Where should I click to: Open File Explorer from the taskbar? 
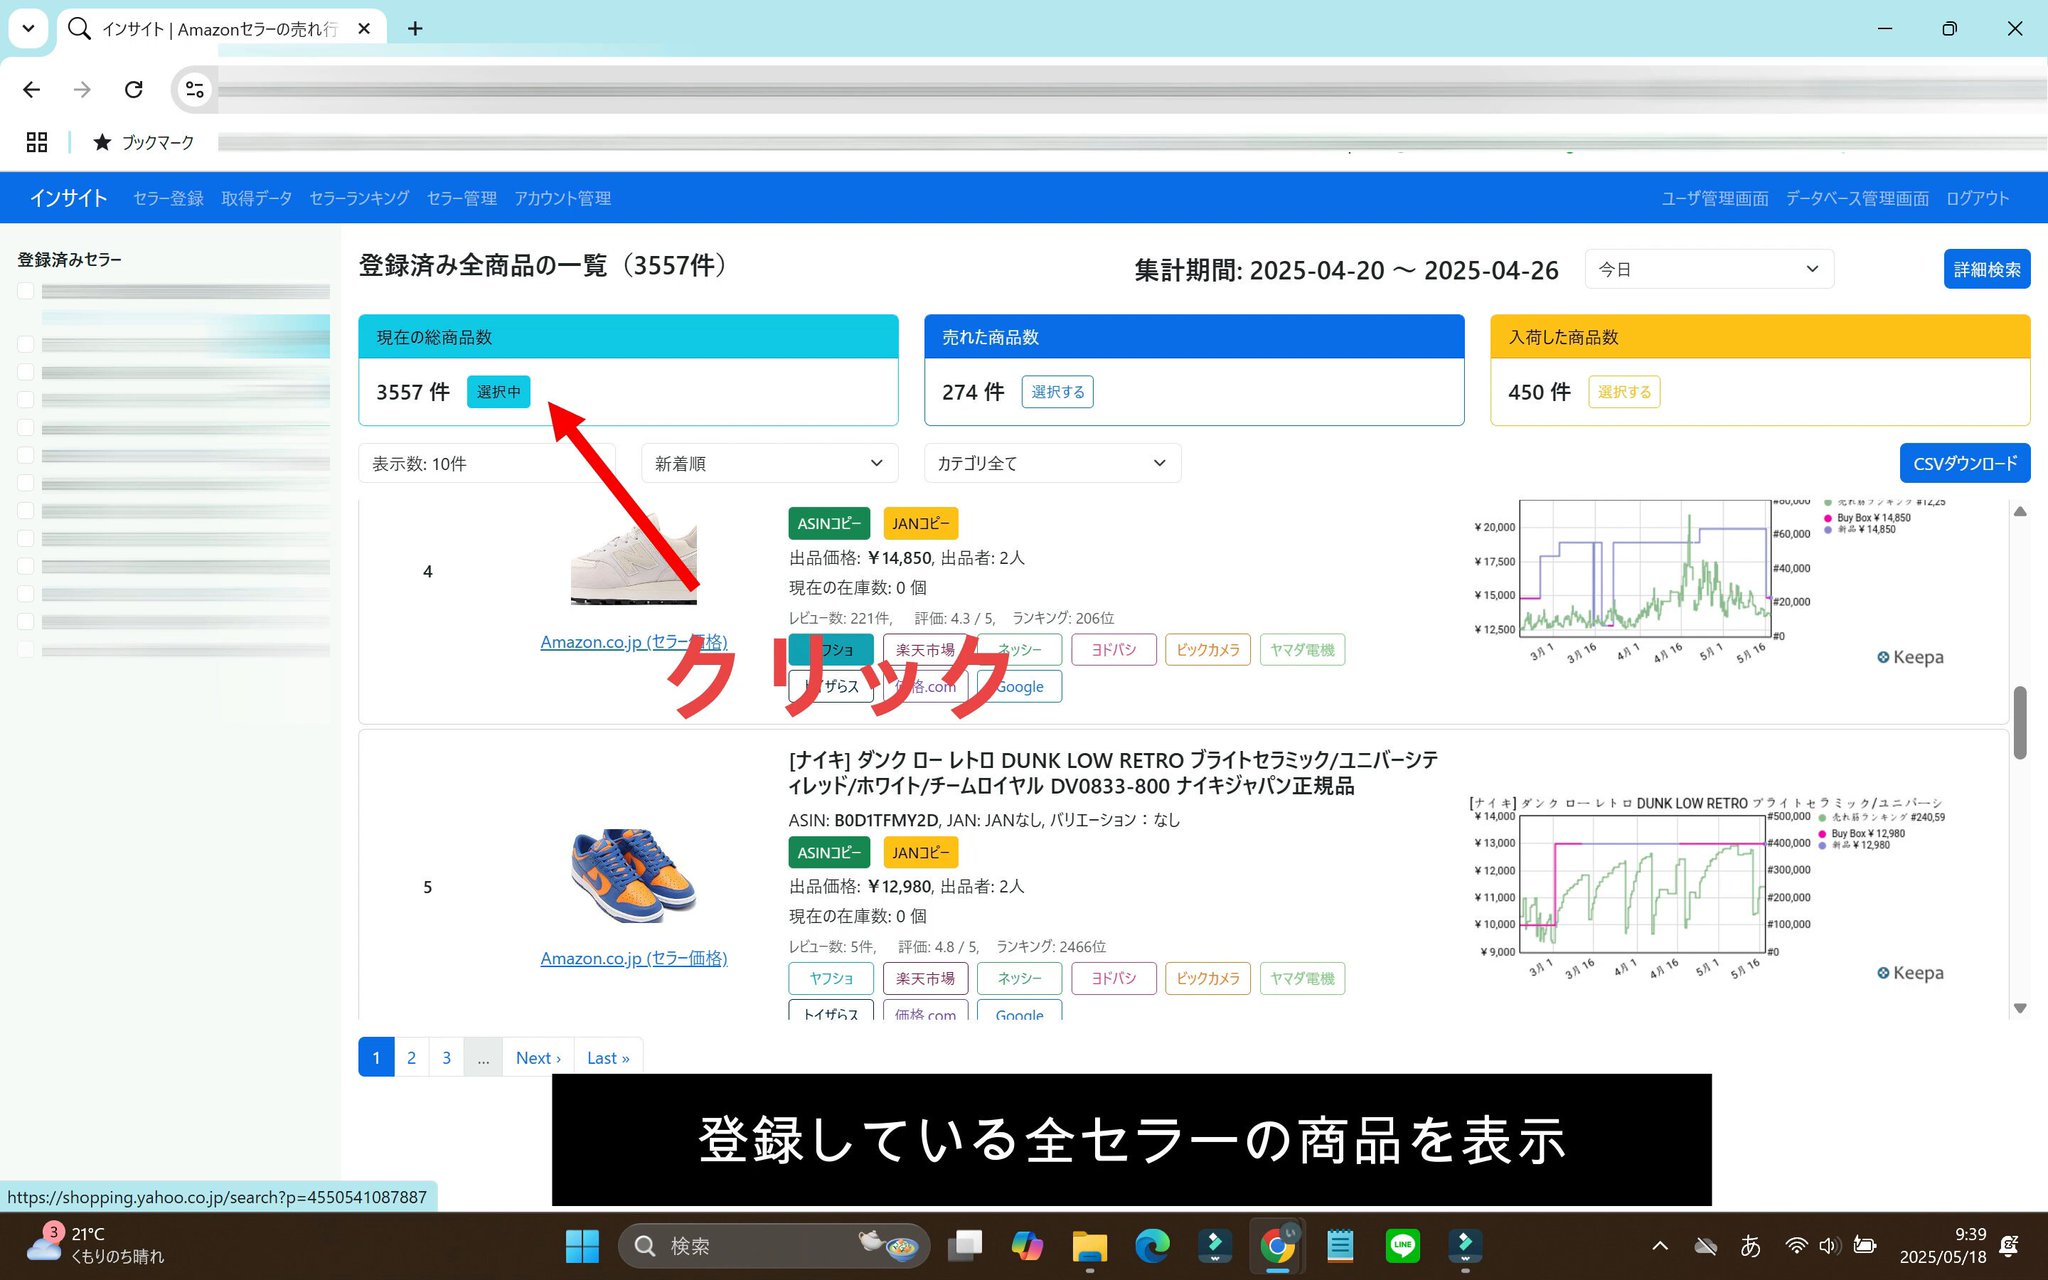[x=1089, y=1246]
